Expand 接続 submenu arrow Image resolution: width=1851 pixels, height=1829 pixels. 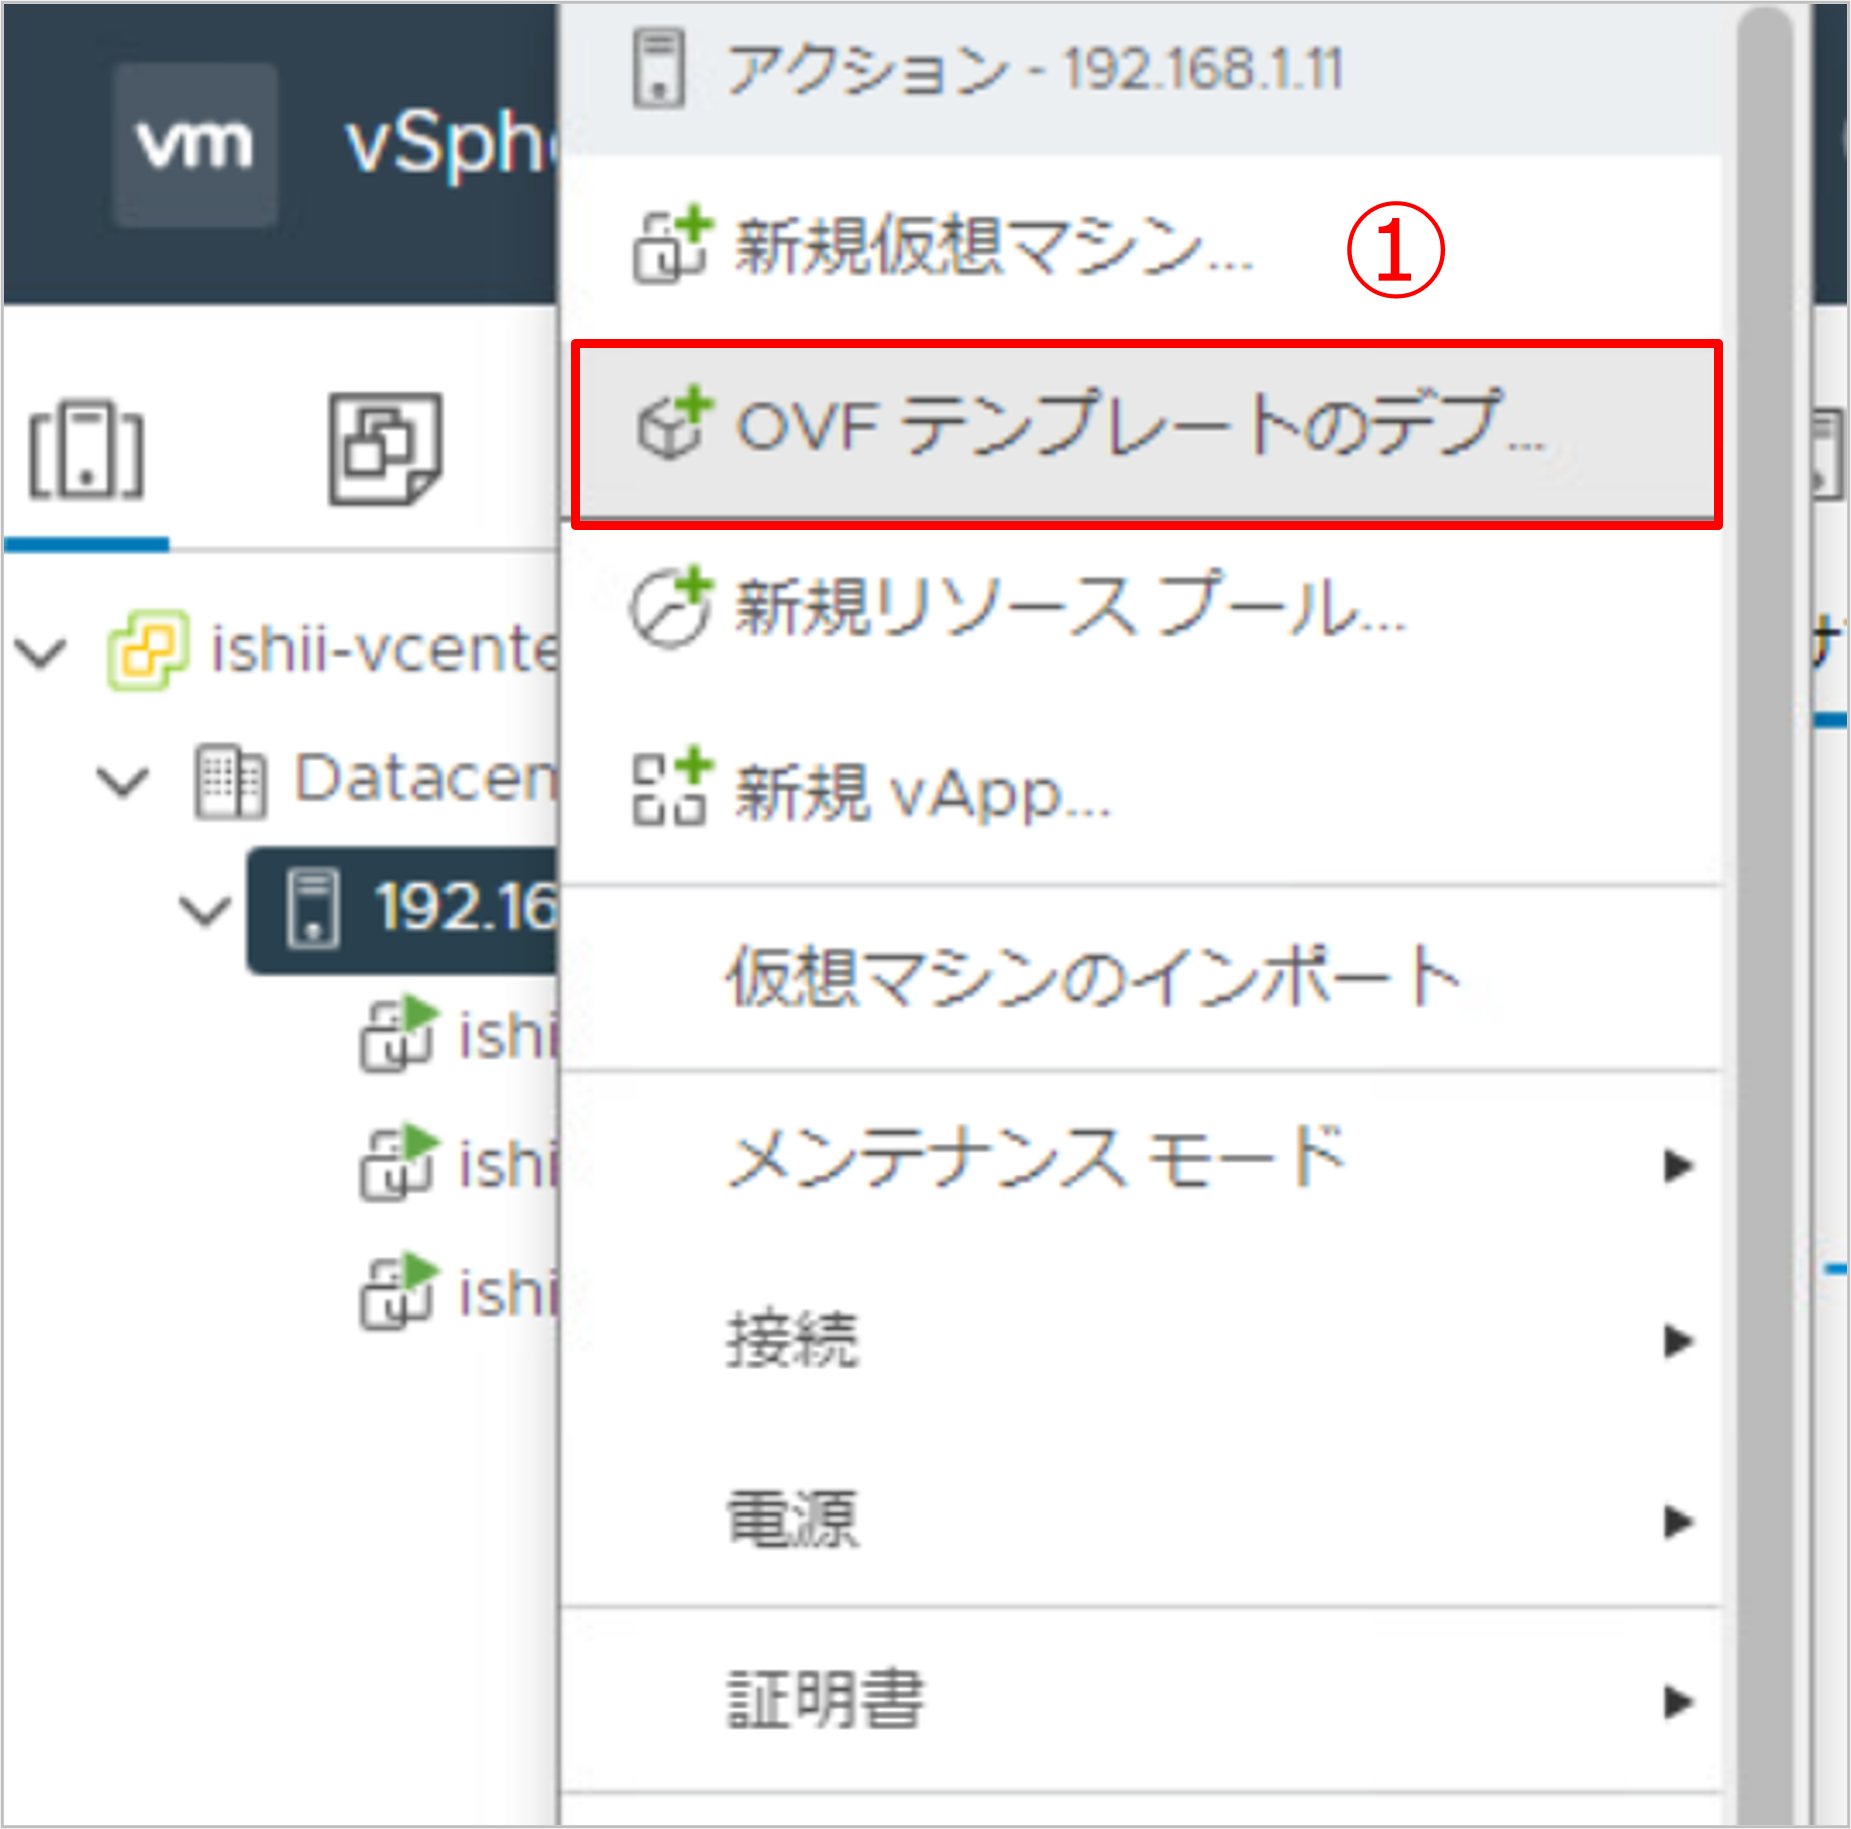(1679, 1340)
